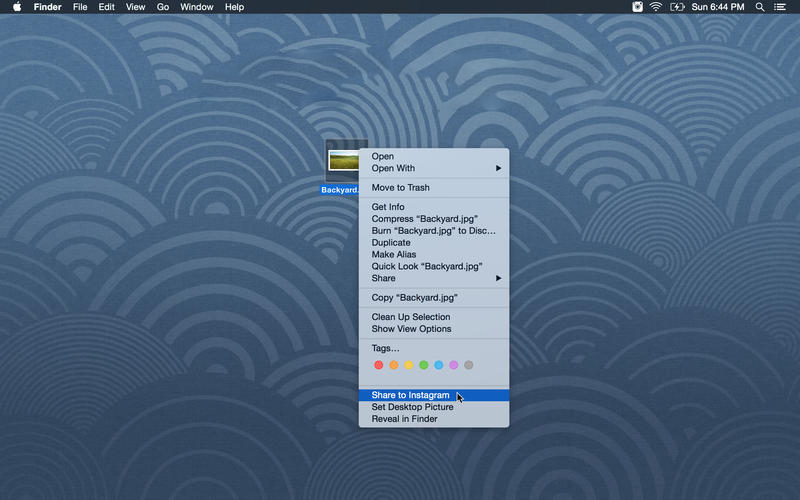Click the battery charging status icon

pyautogui.click(x=677, y=7)
